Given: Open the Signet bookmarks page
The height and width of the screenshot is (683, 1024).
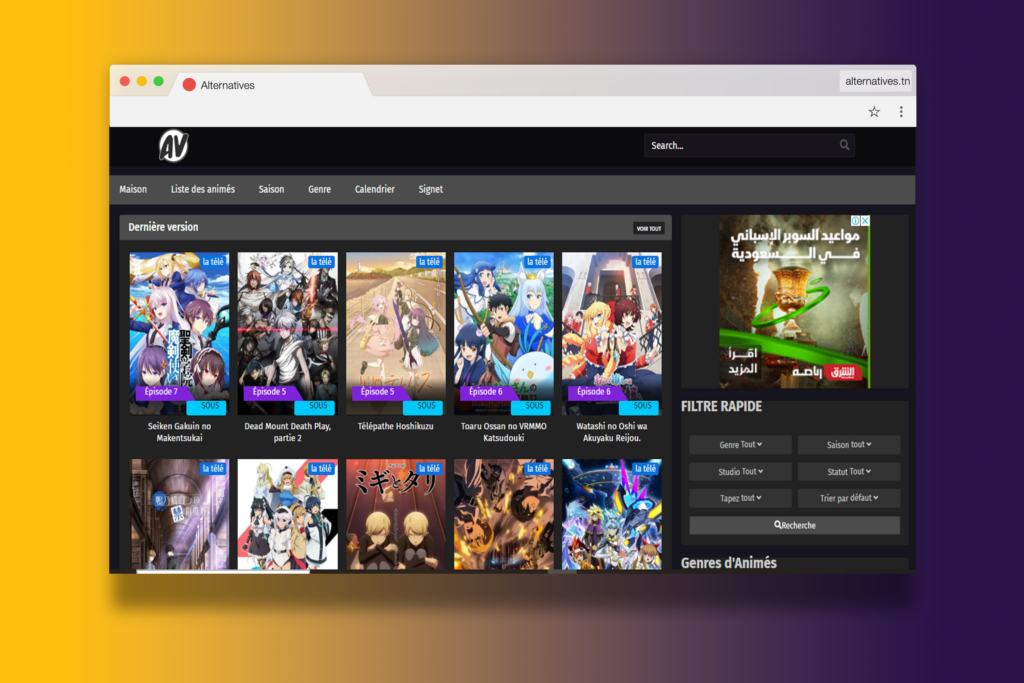Looking at the screenshot, I should point(430,189).
